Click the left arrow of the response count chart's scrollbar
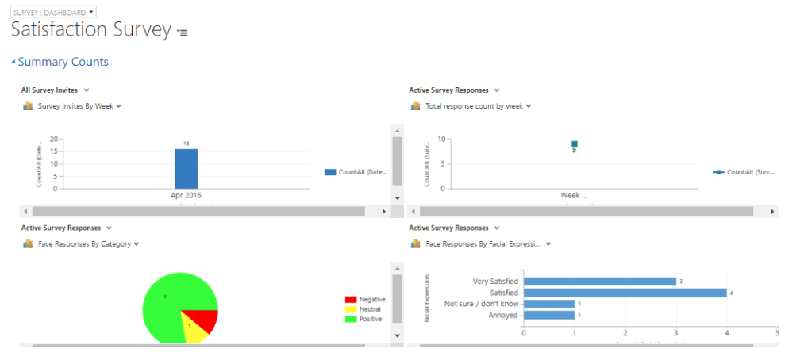The image size is (800, 364). tap(413, 211)
